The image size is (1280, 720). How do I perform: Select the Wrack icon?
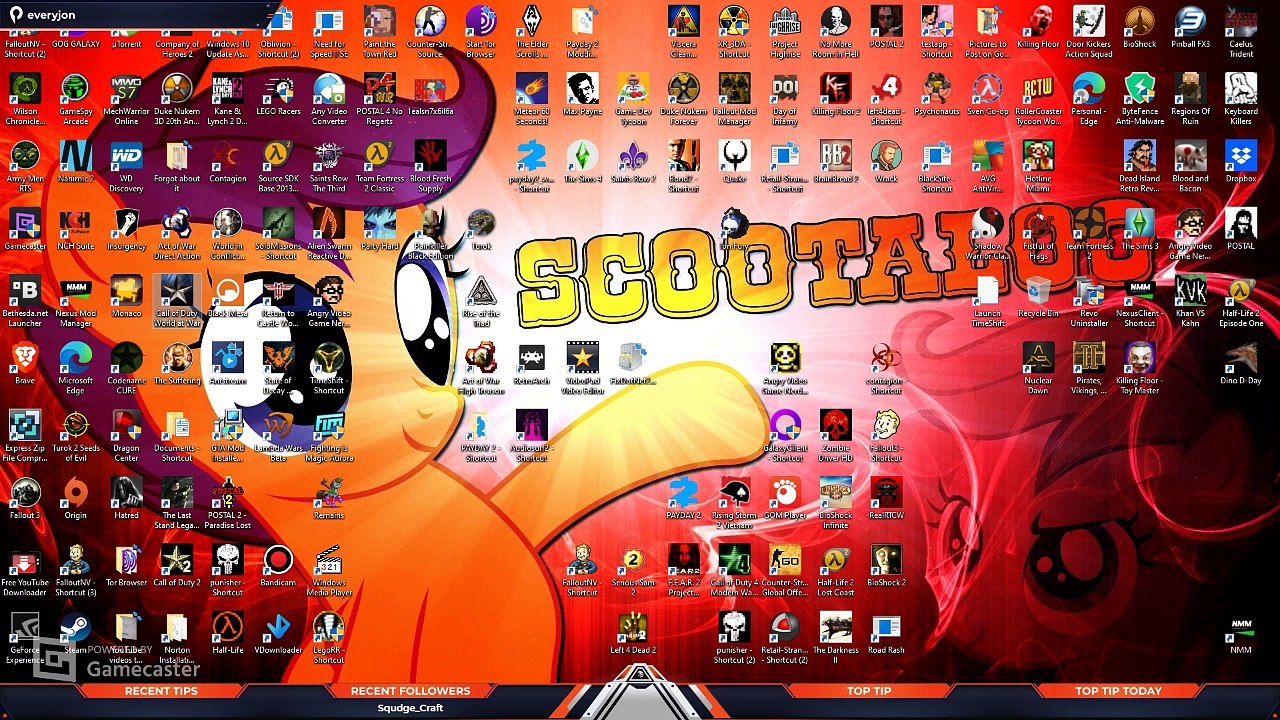pos(886,161)
